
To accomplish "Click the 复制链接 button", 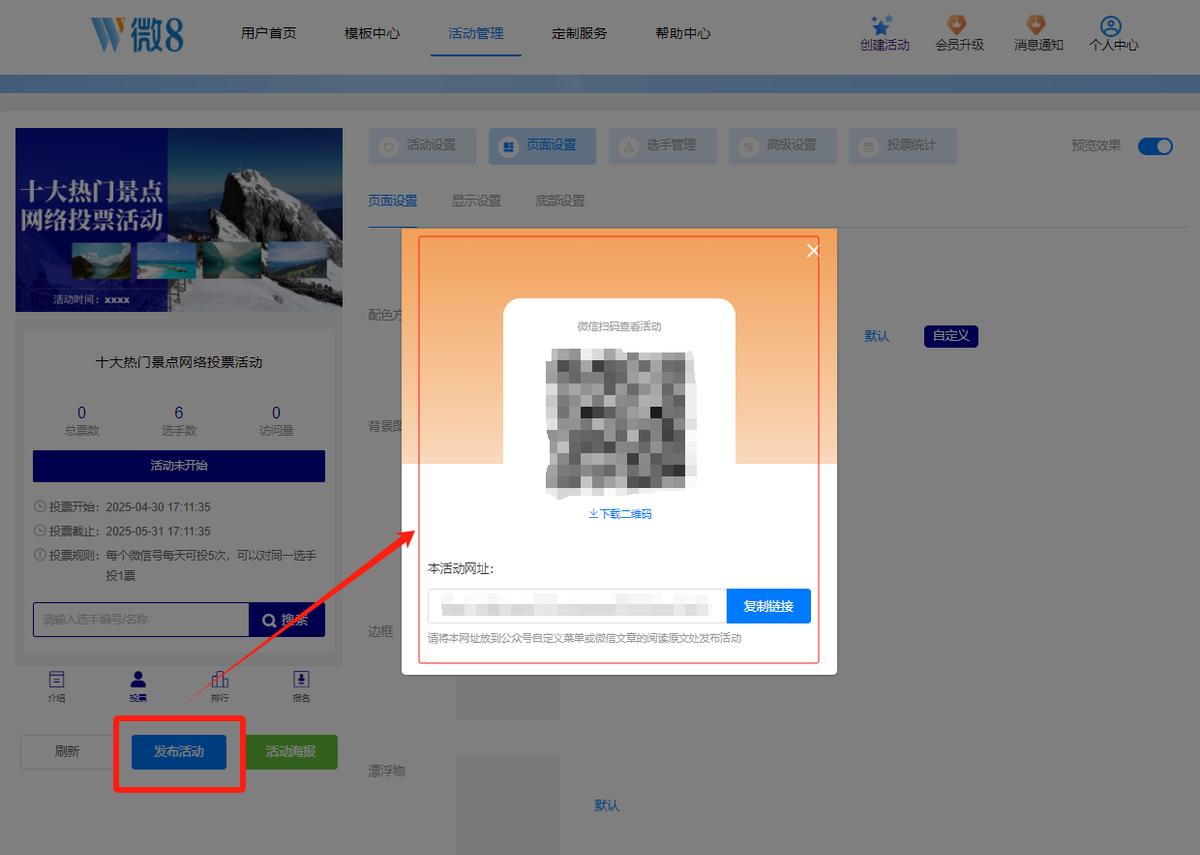I will (768, 606).
